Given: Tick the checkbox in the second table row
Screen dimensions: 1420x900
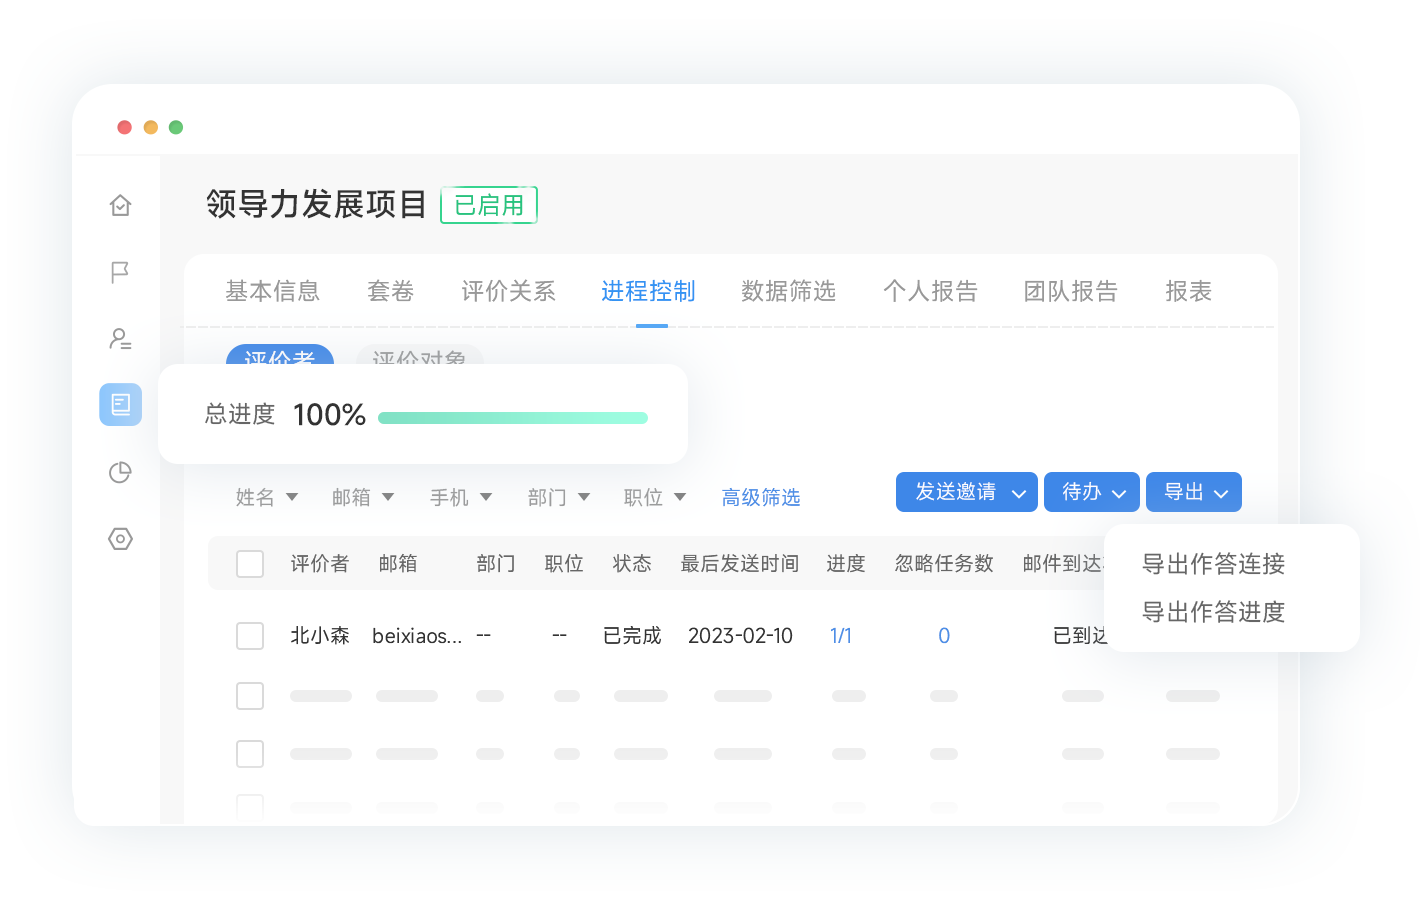Looking at the screenshot, I should [x=250, y=696].
